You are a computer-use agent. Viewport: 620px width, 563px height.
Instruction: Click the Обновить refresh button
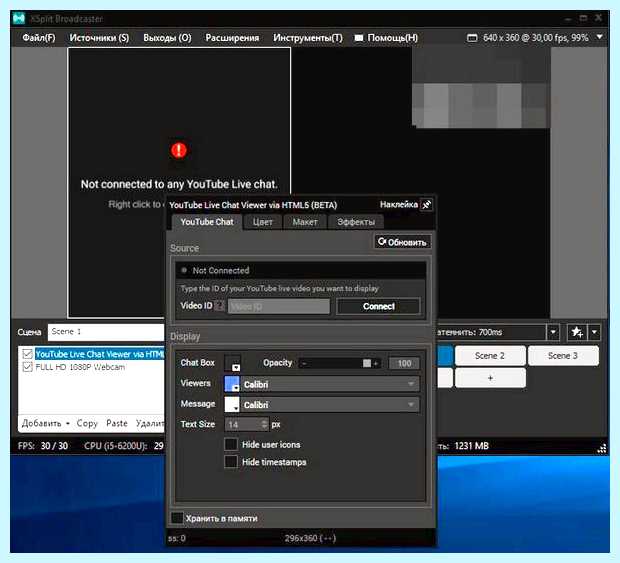click(403, 242)
